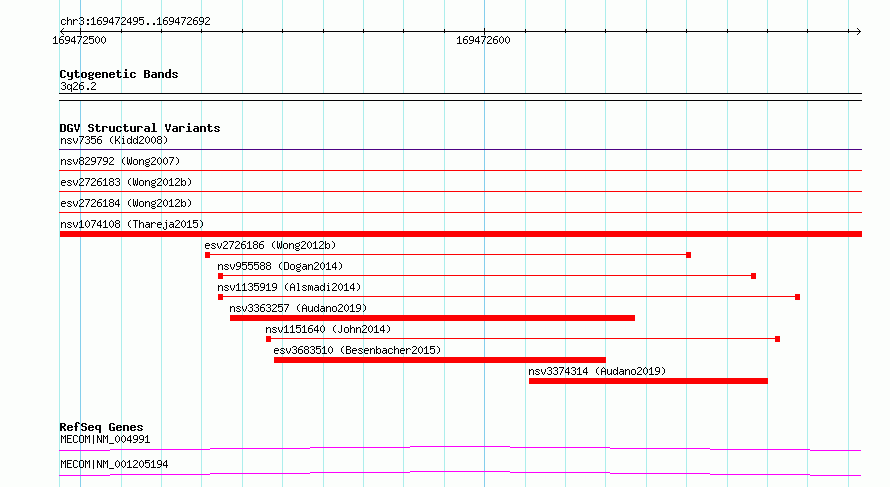Select variant nsv7356 (Kidd2008) label

click(114, 140)
